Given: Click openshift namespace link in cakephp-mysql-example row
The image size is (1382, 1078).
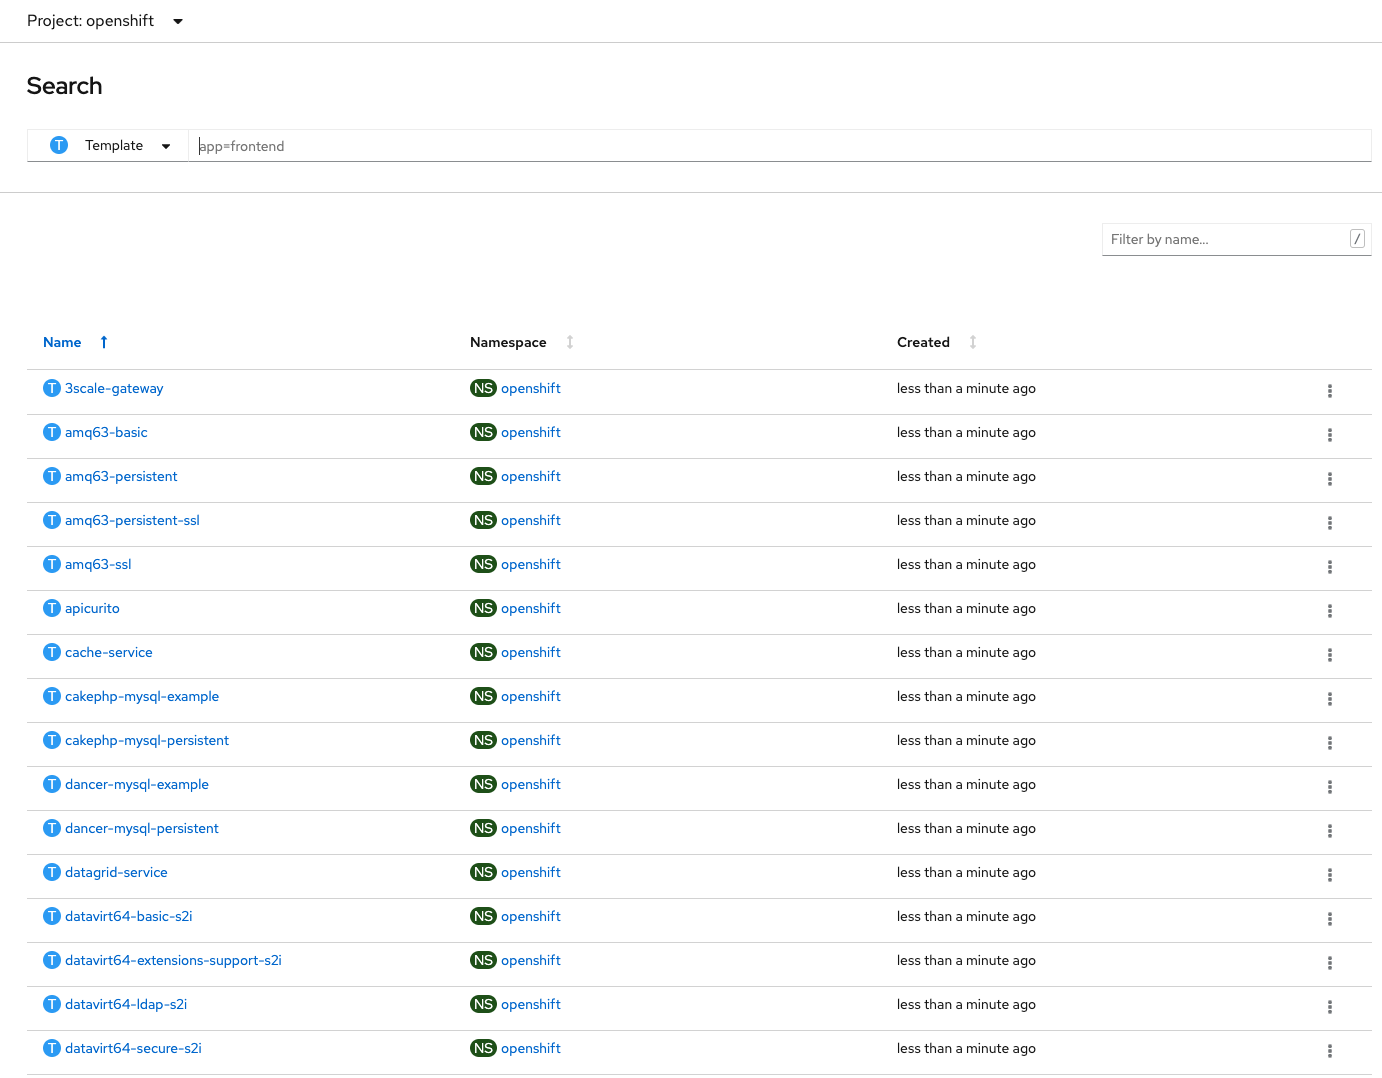Looking at the screenshot, I should (x=531, y=696).
